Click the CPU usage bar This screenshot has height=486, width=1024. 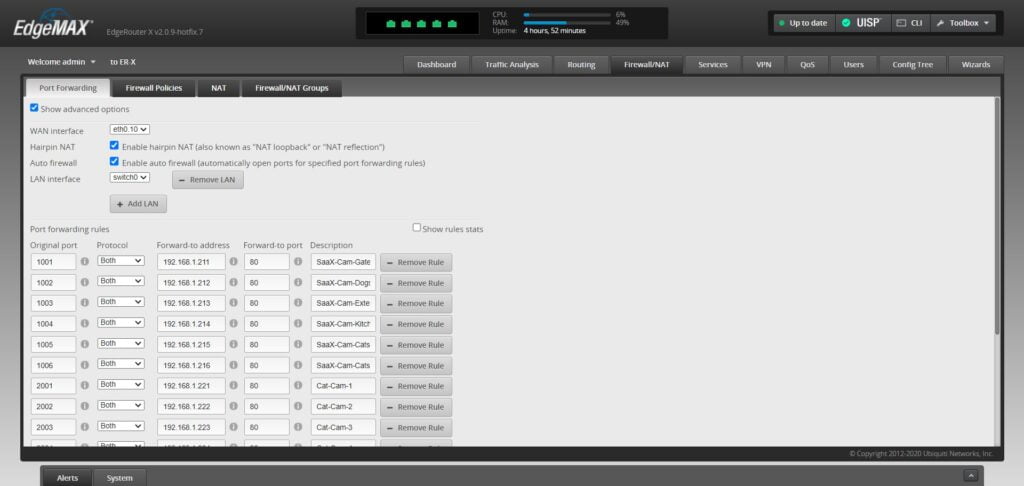click(x=567, y=14)
